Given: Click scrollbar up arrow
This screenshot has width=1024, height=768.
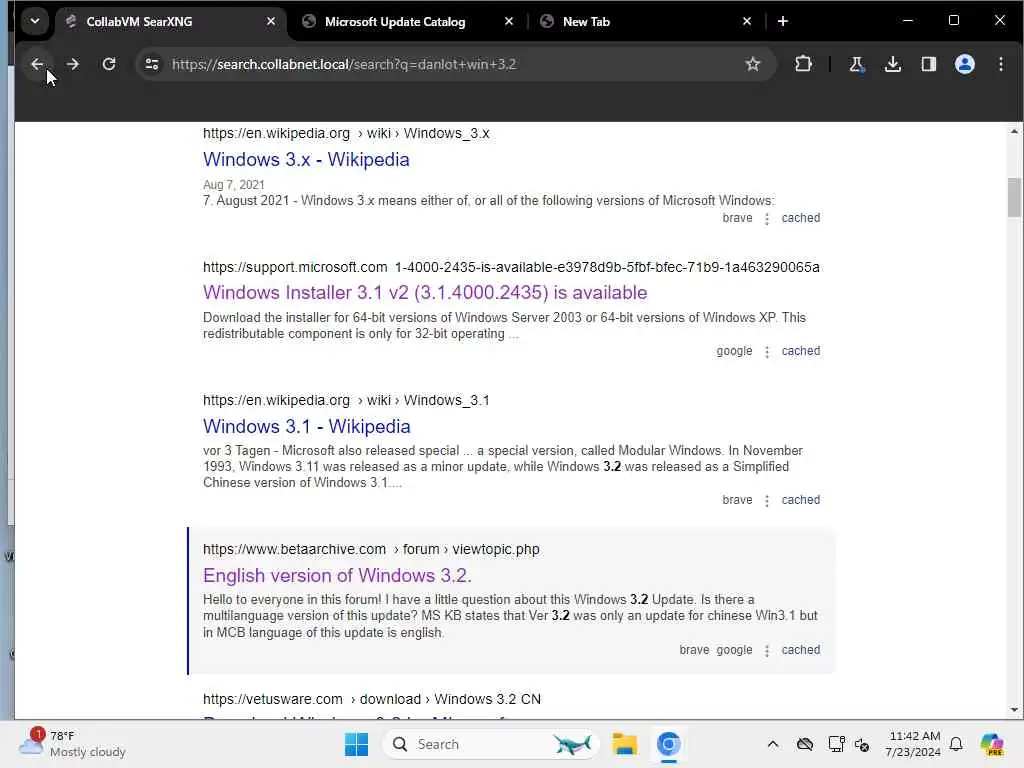Looking at the screenshot, I should coord(1014,131).
